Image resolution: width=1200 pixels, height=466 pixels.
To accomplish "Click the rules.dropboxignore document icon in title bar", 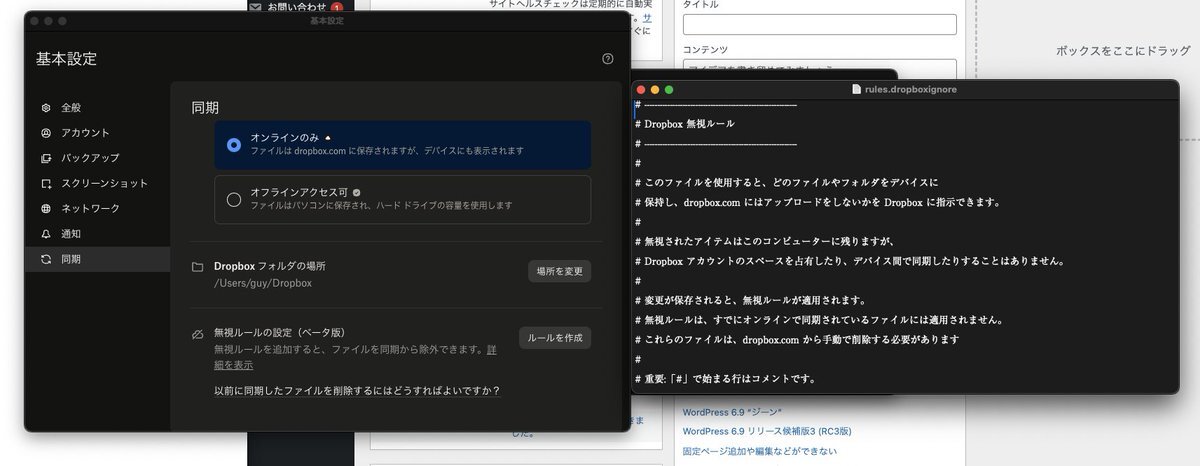I will (856, 89).
